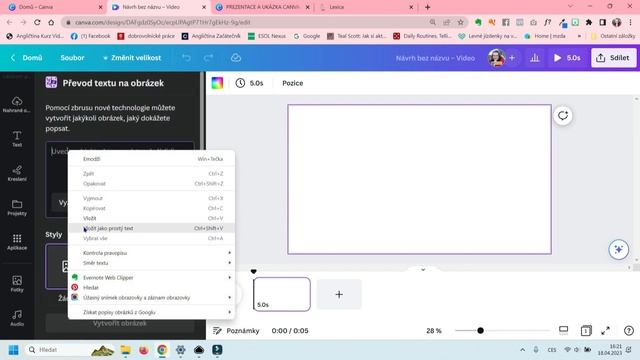
Task: Open the background color swatch
Action: 217,83
